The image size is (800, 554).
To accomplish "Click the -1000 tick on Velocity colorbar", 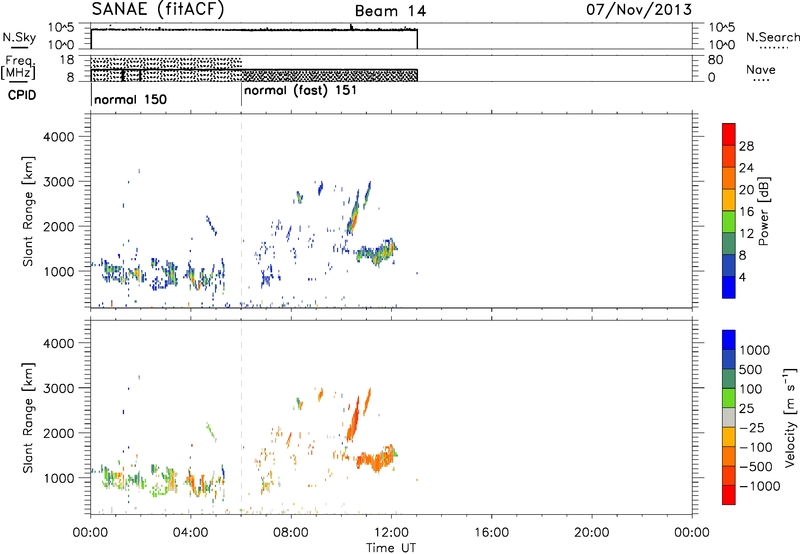I will pos(760,486).
